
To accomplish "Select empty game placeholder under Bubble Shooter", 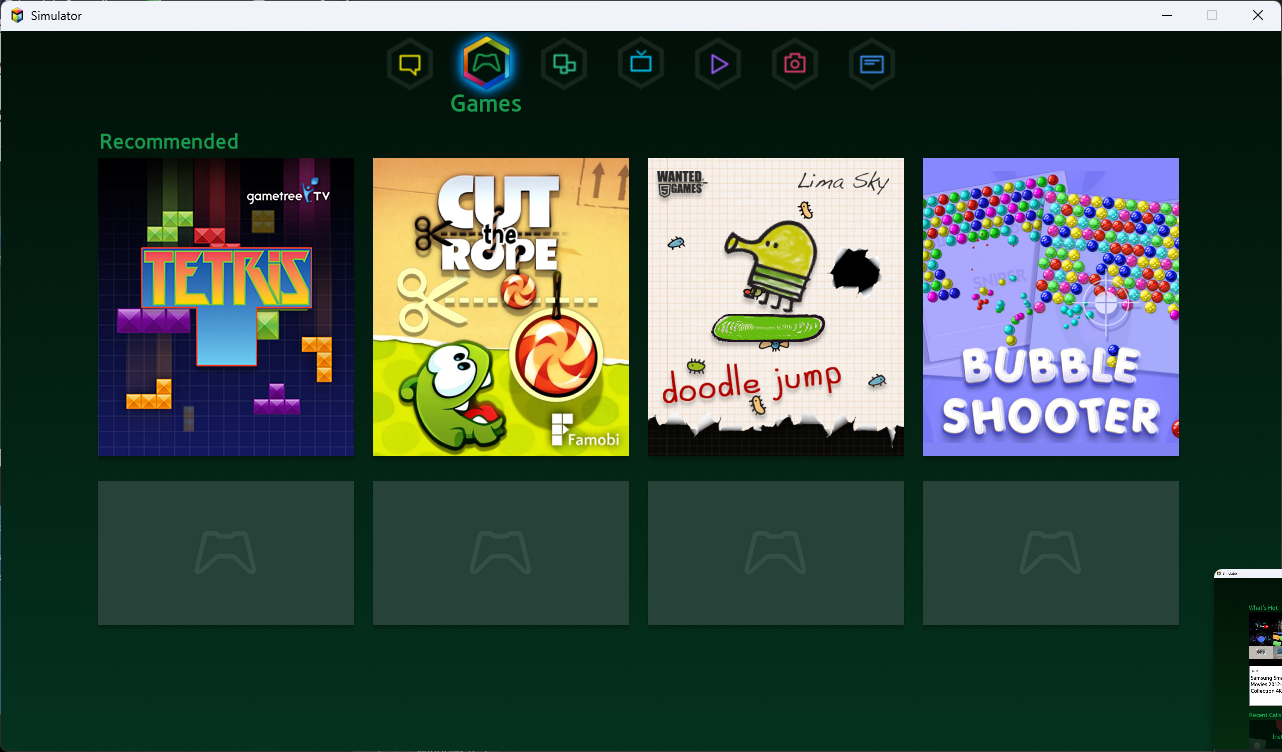I will (x=1051, y=553).
